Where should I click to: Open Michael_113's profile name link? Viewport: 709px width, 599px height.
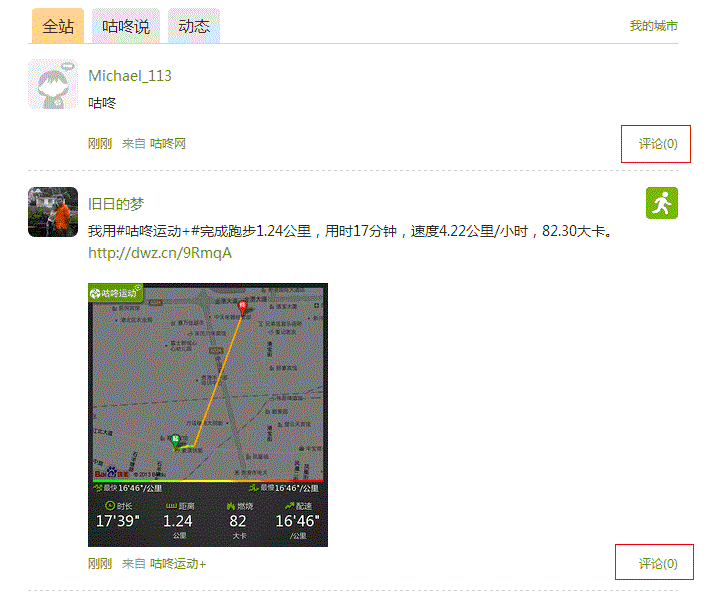[x=130, y=75]
